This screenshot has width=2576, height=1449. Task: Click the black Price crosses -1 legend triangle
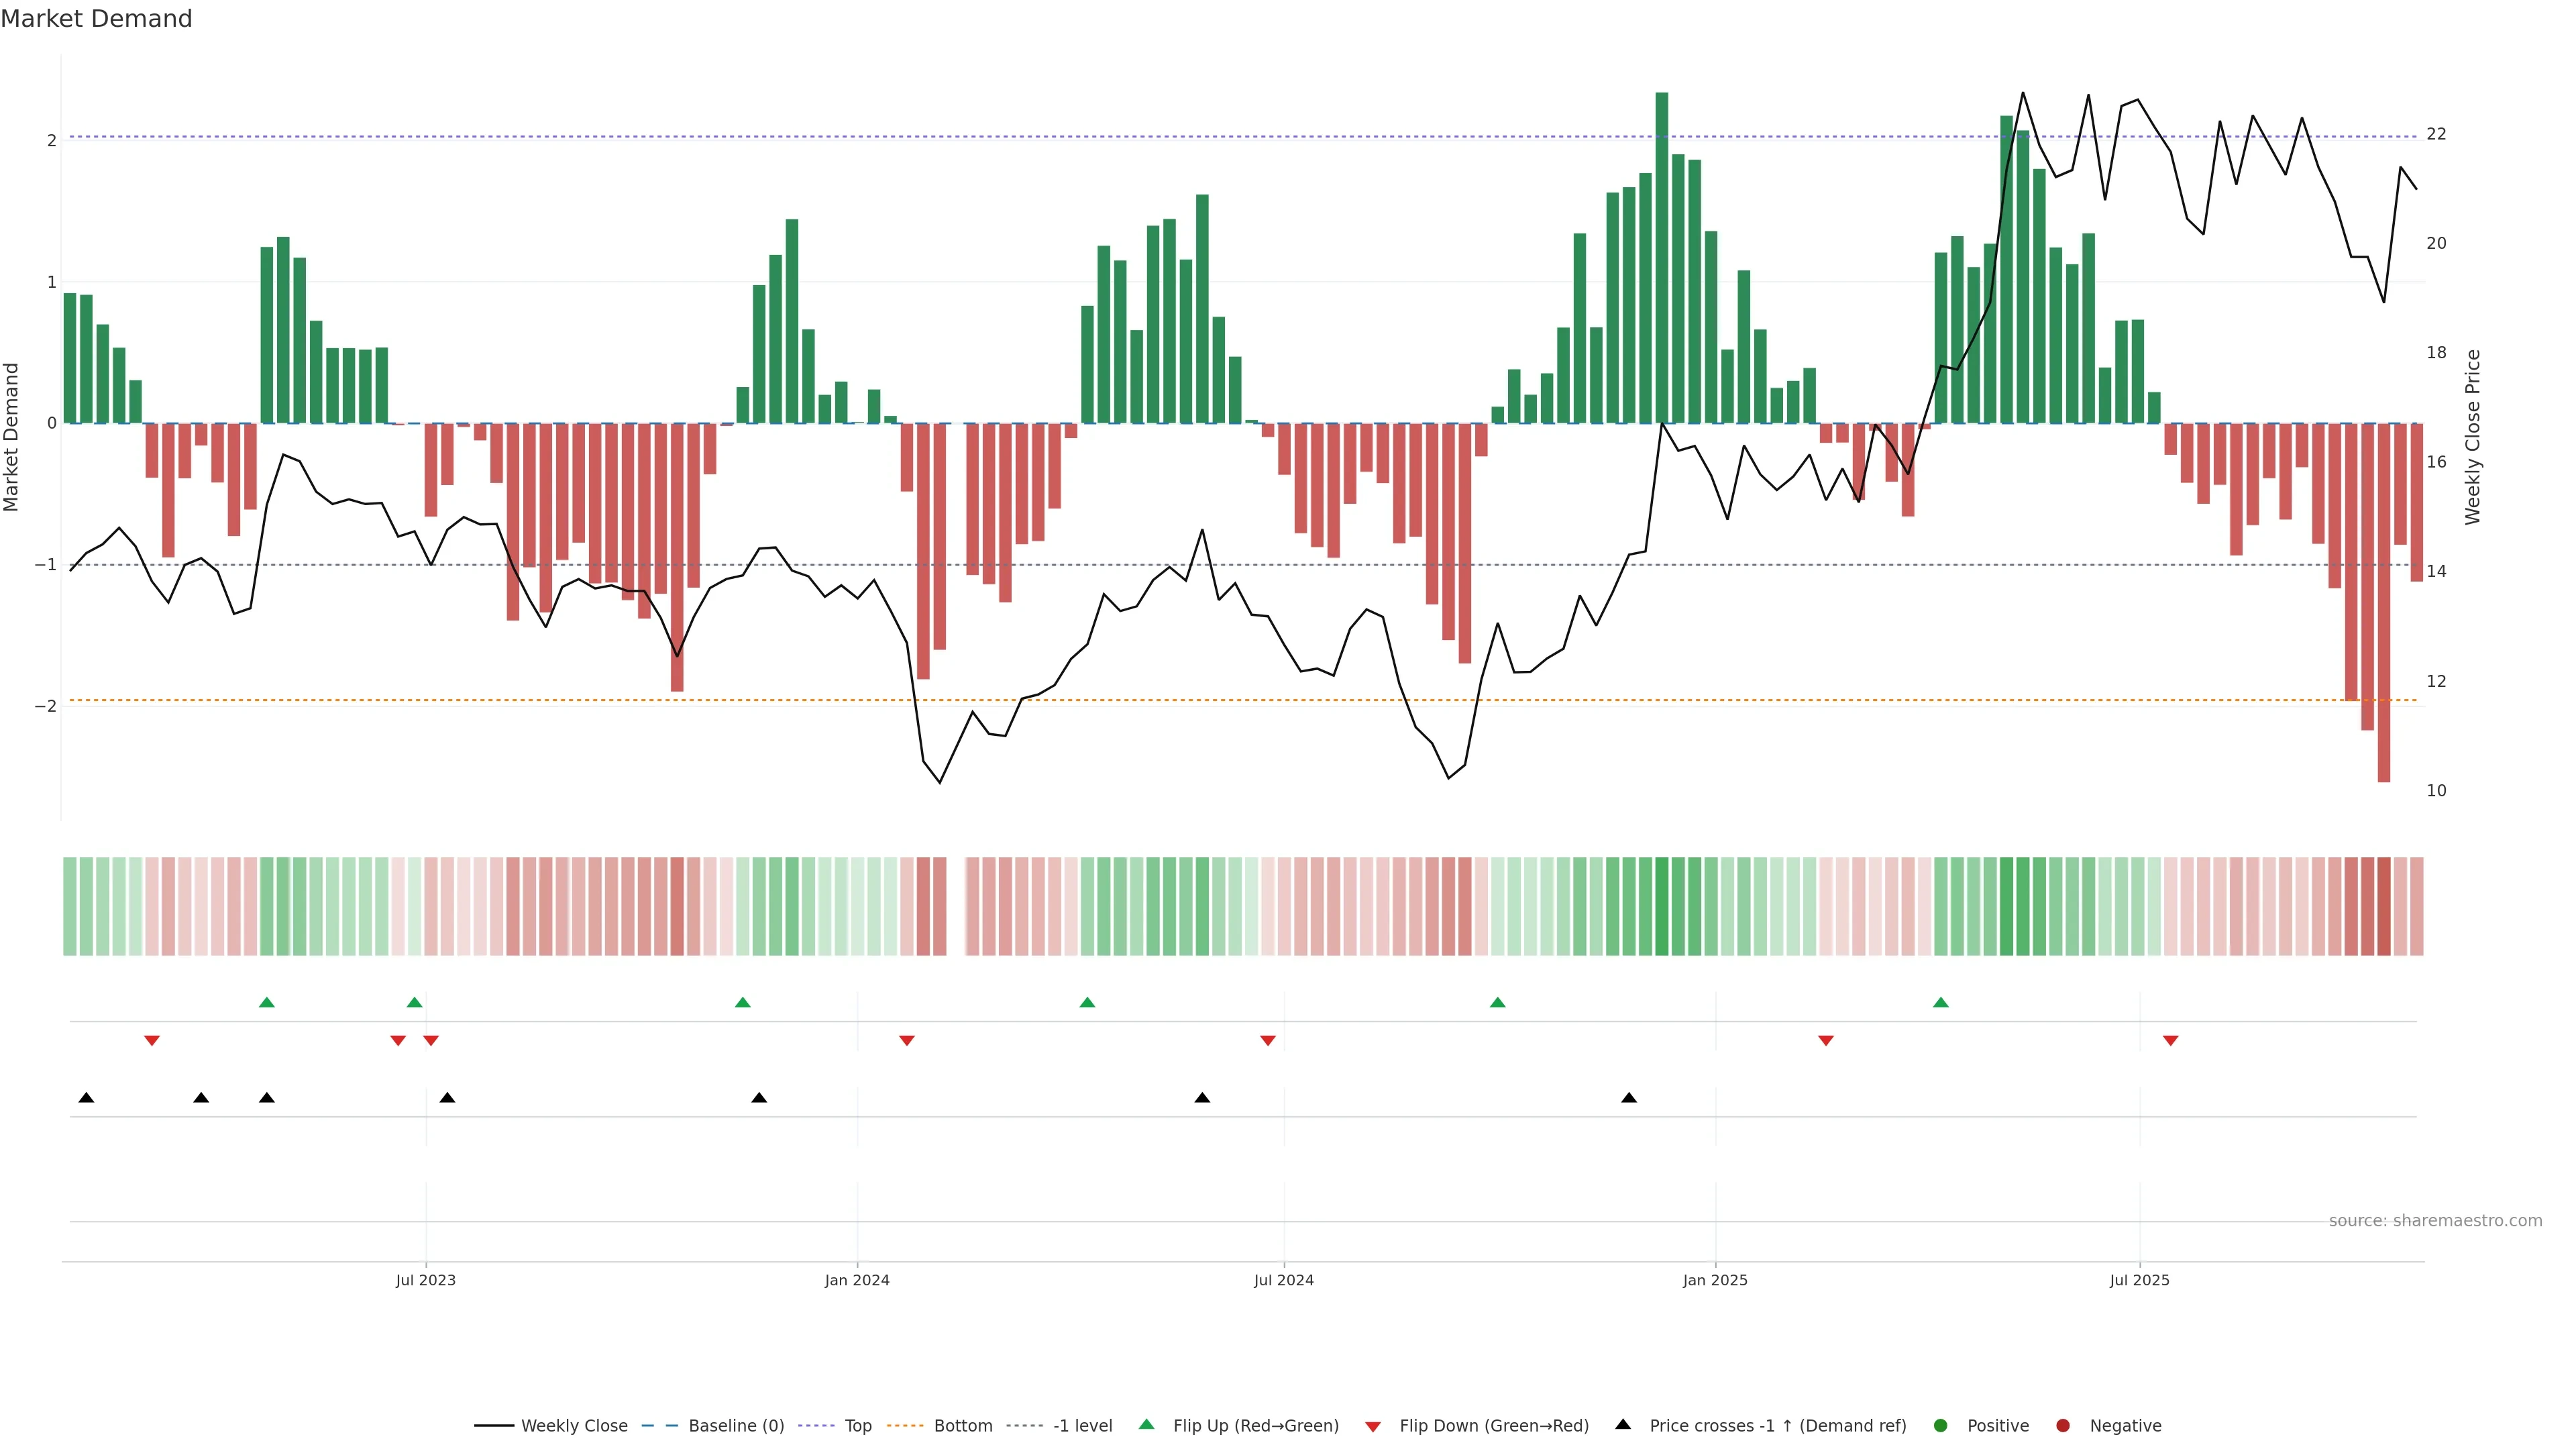[1623, 1424]
